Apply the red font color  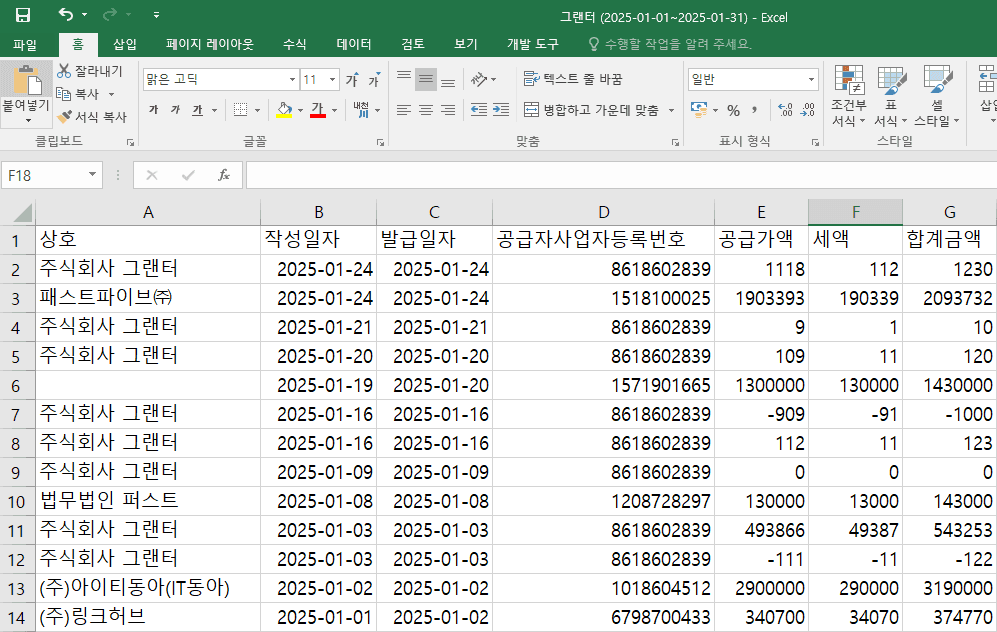click(x=317, y=110)
